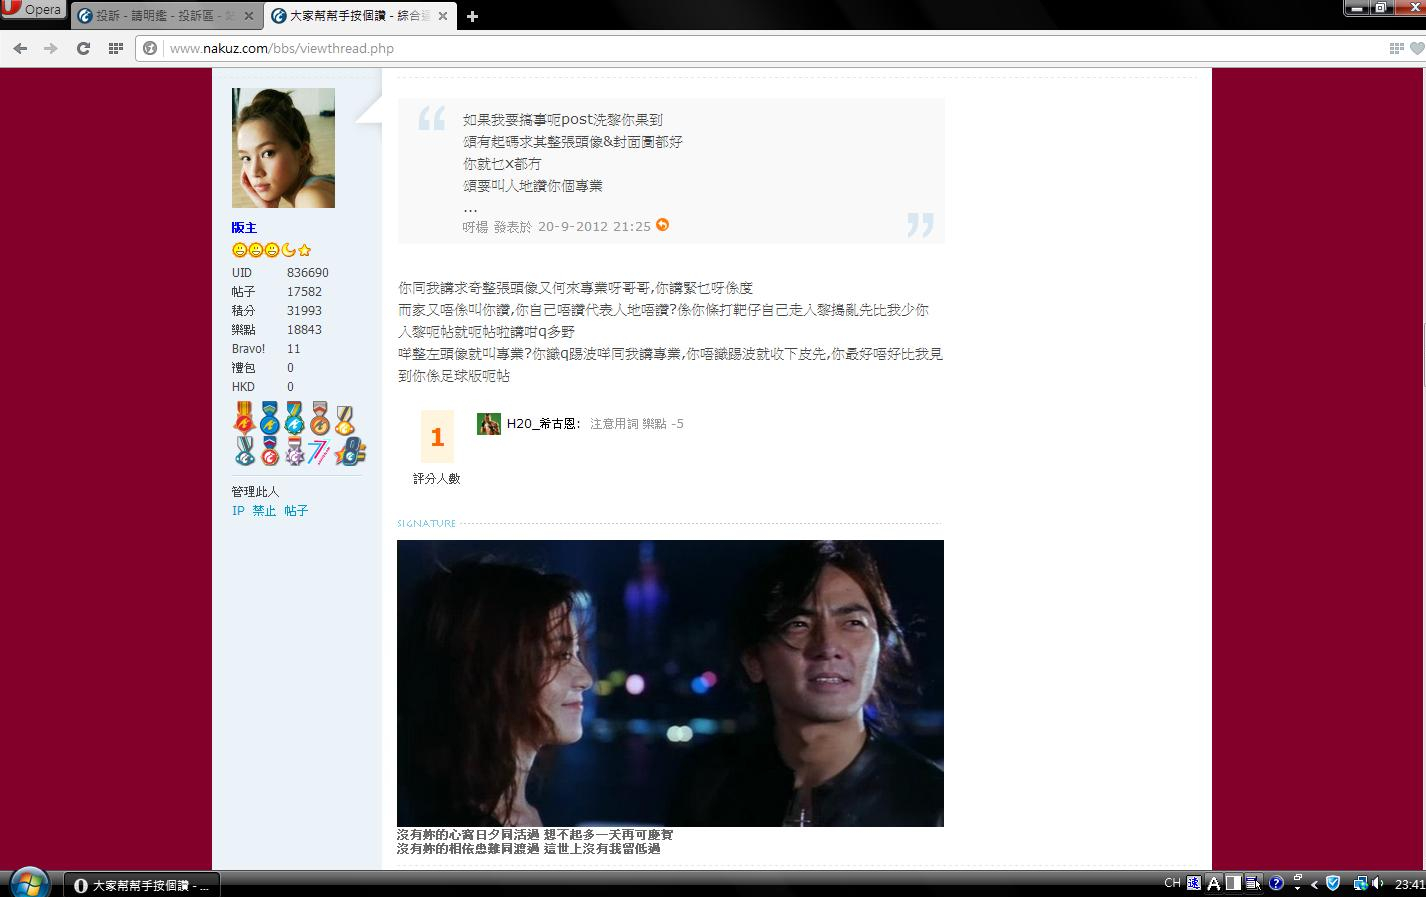
Task: Click the 樂點 value 18843
Action: tap(304, 329)
